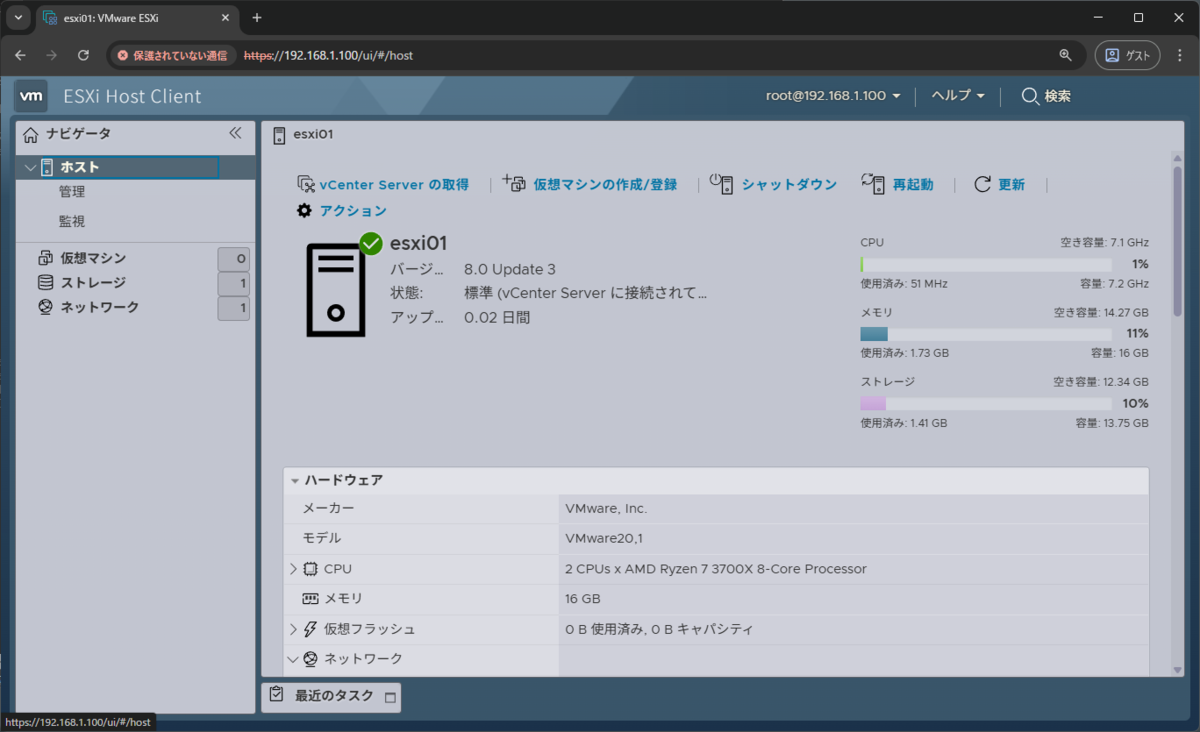
Task: Click the vCenter Server acquire icon
Action: (x=306, y=184)
